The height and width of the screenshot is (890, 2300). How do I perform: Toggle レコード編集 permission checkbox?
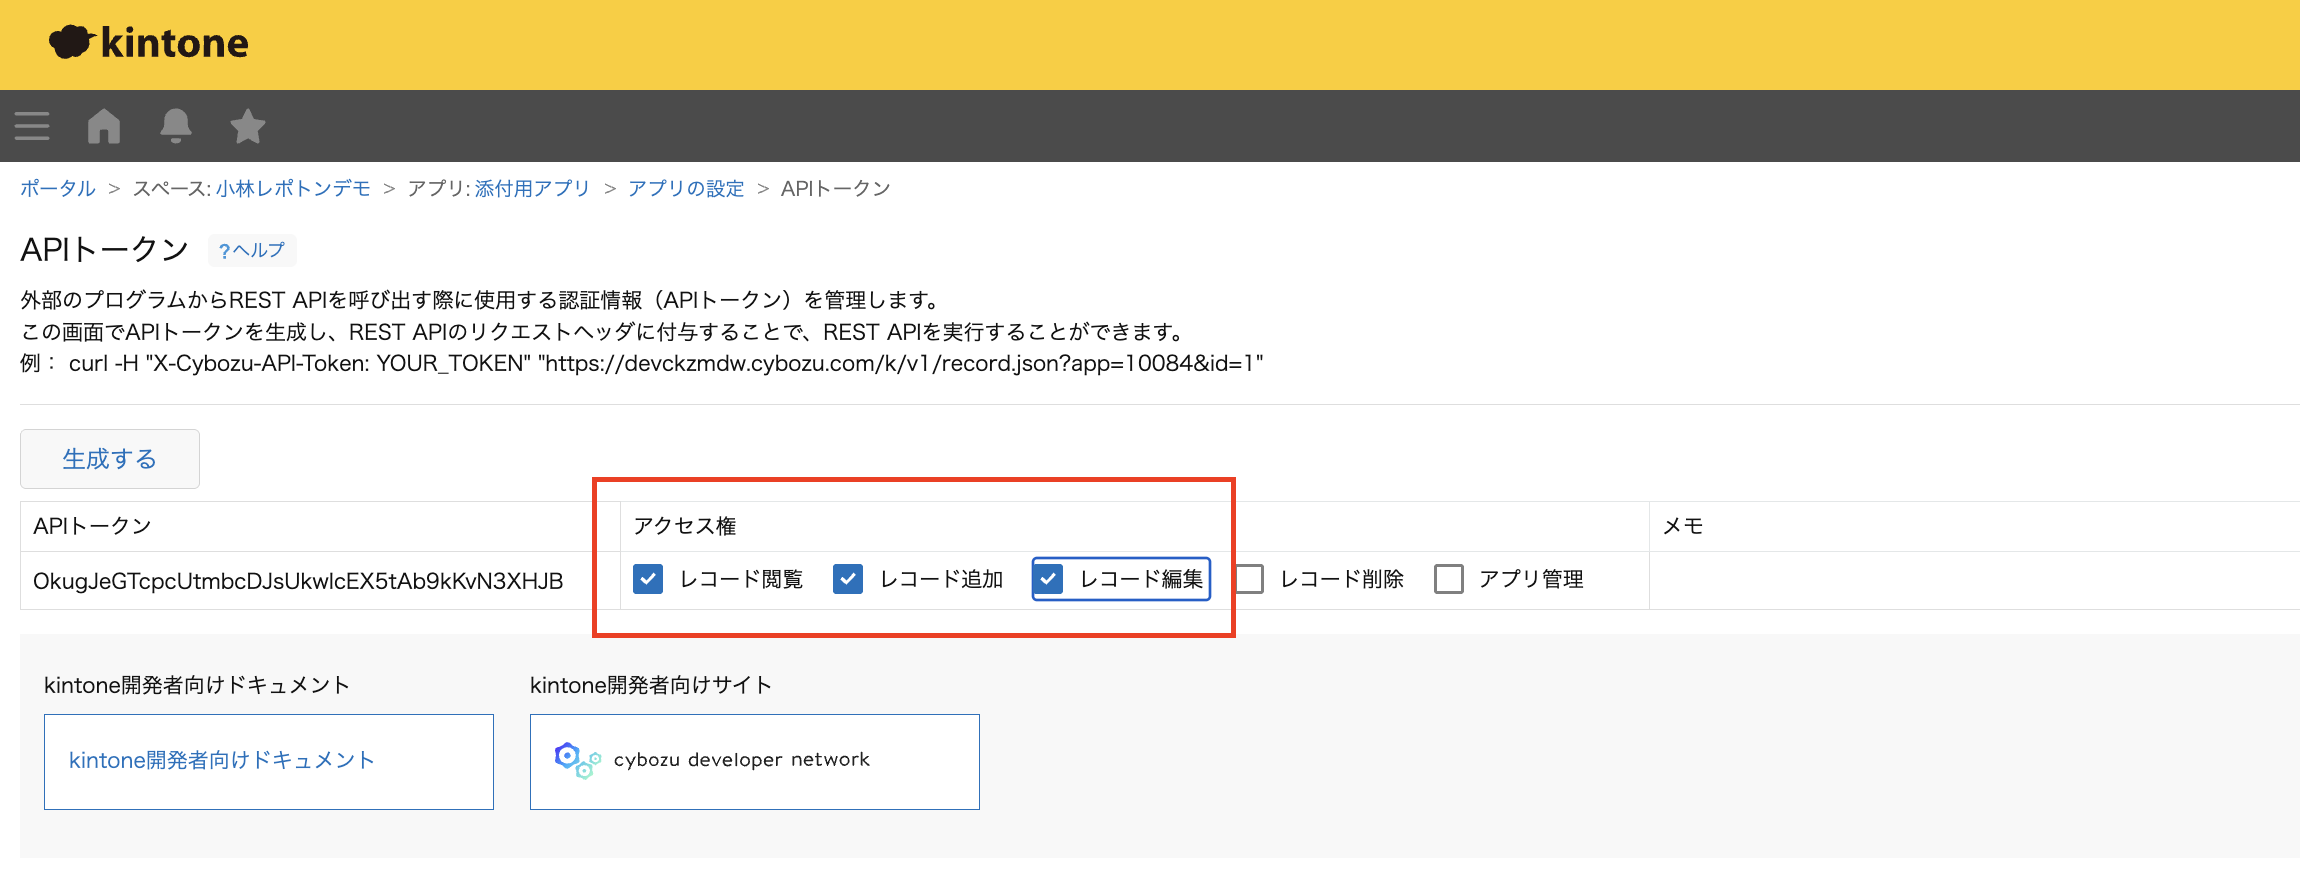click(1048, 579)
